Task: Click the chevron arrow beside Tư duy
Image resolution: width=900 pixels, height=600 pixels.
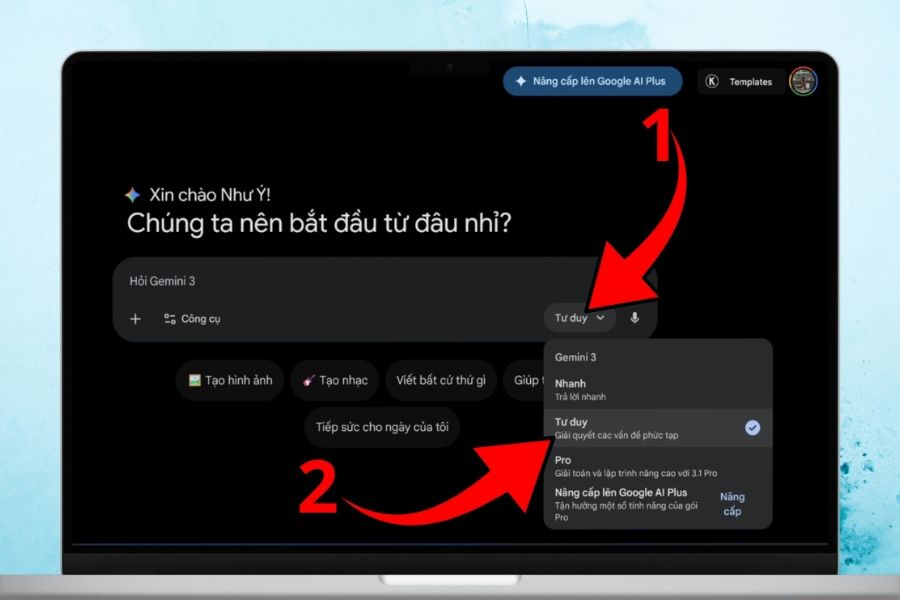Action: 600,318
